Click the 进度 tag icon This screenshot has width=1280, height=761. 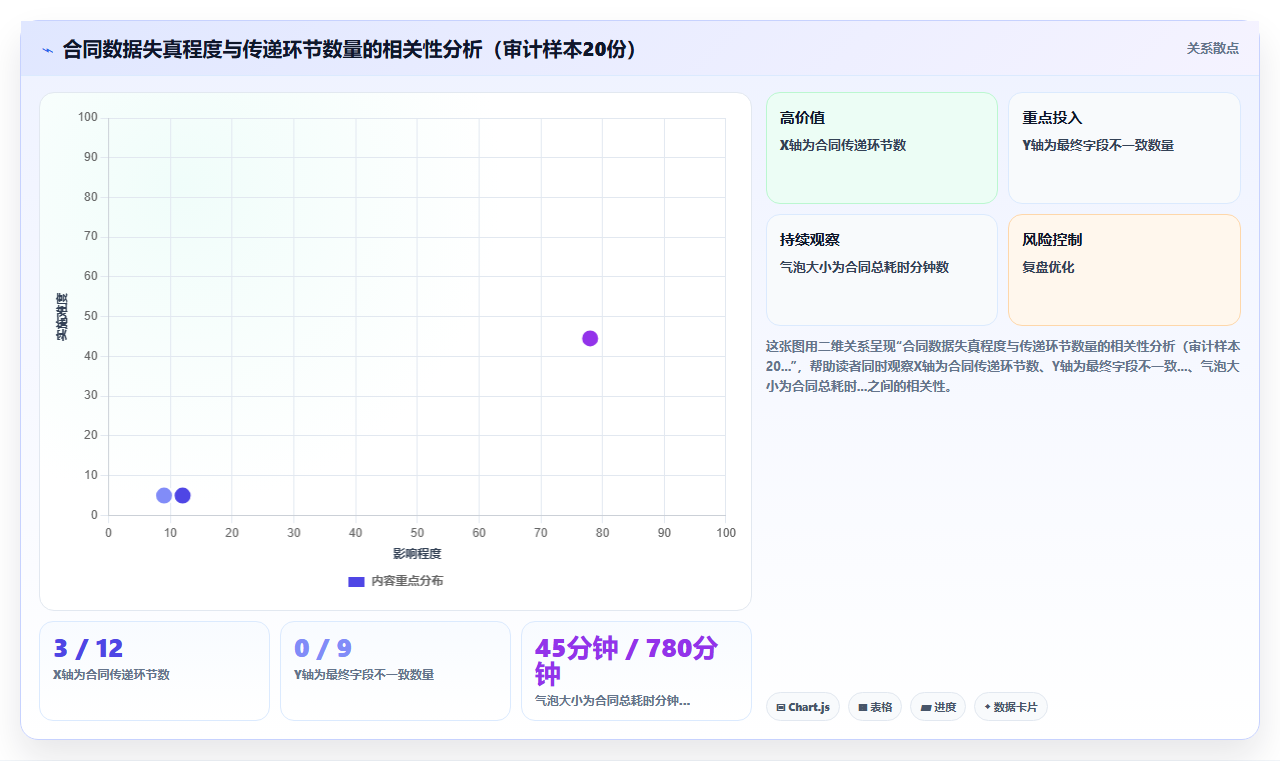[926, 708]
